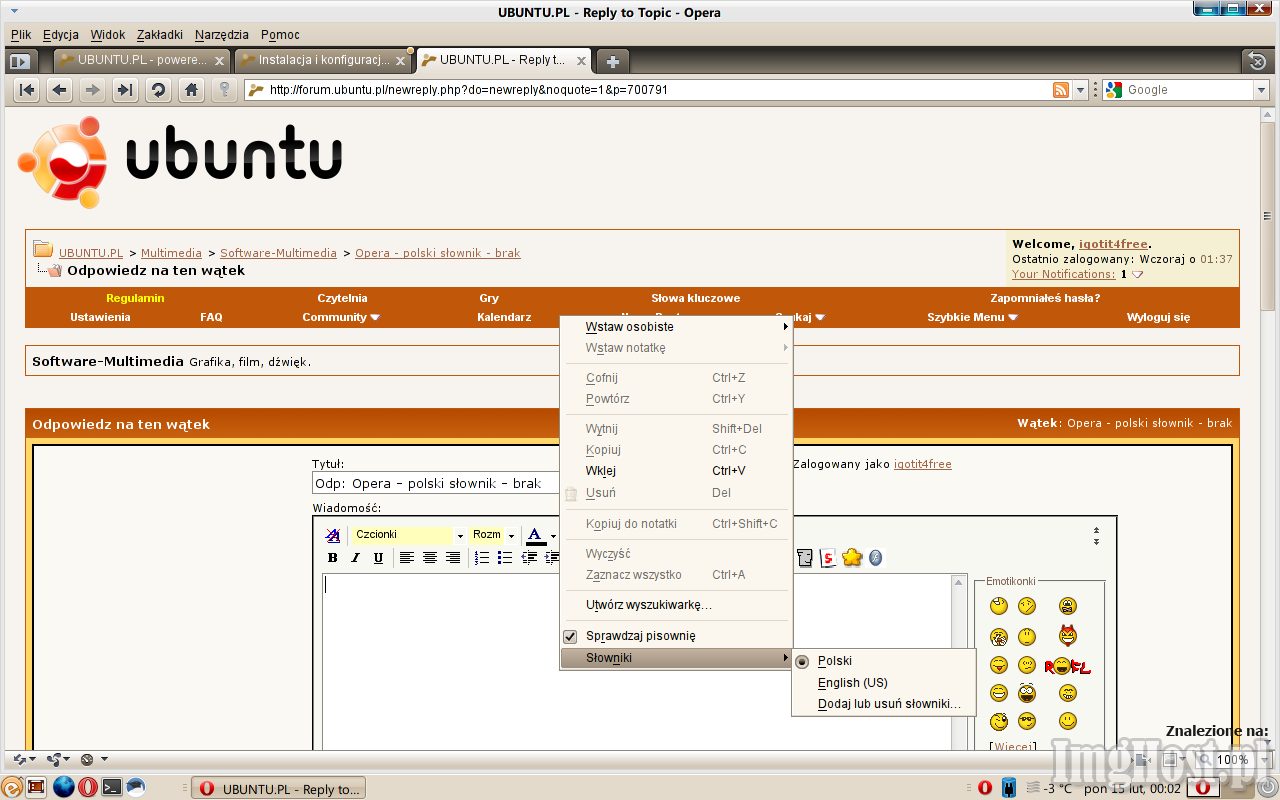Click the Remove Text Formatting icon
This screenshot has width=1280, height=800.
[x=333, y=535]
